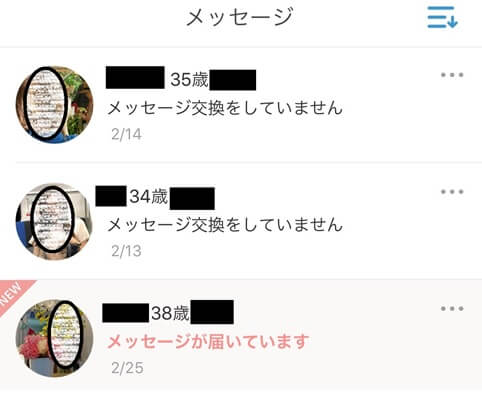Click the 2/13 date stamp
The width and height of the screenshot is (482, 415).
(126, 251)
